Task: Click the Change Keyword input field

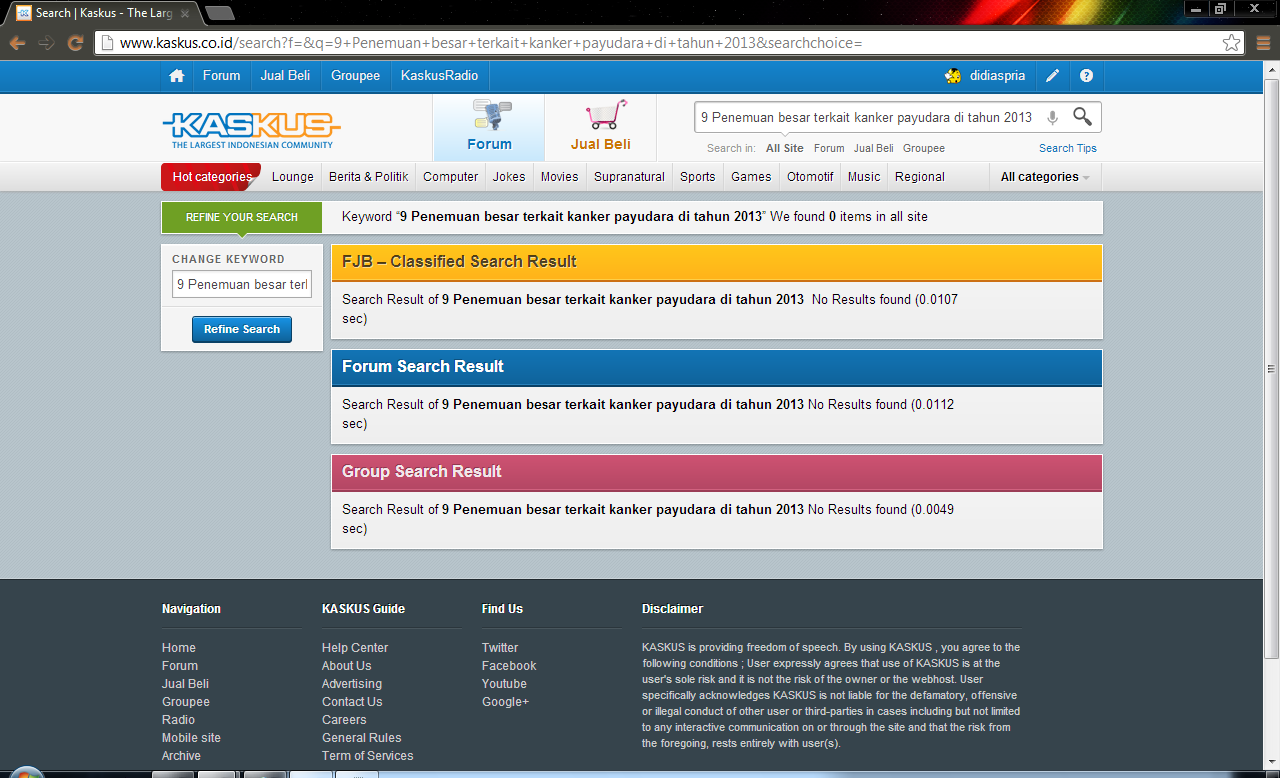Action: click(x=242, y=284)
